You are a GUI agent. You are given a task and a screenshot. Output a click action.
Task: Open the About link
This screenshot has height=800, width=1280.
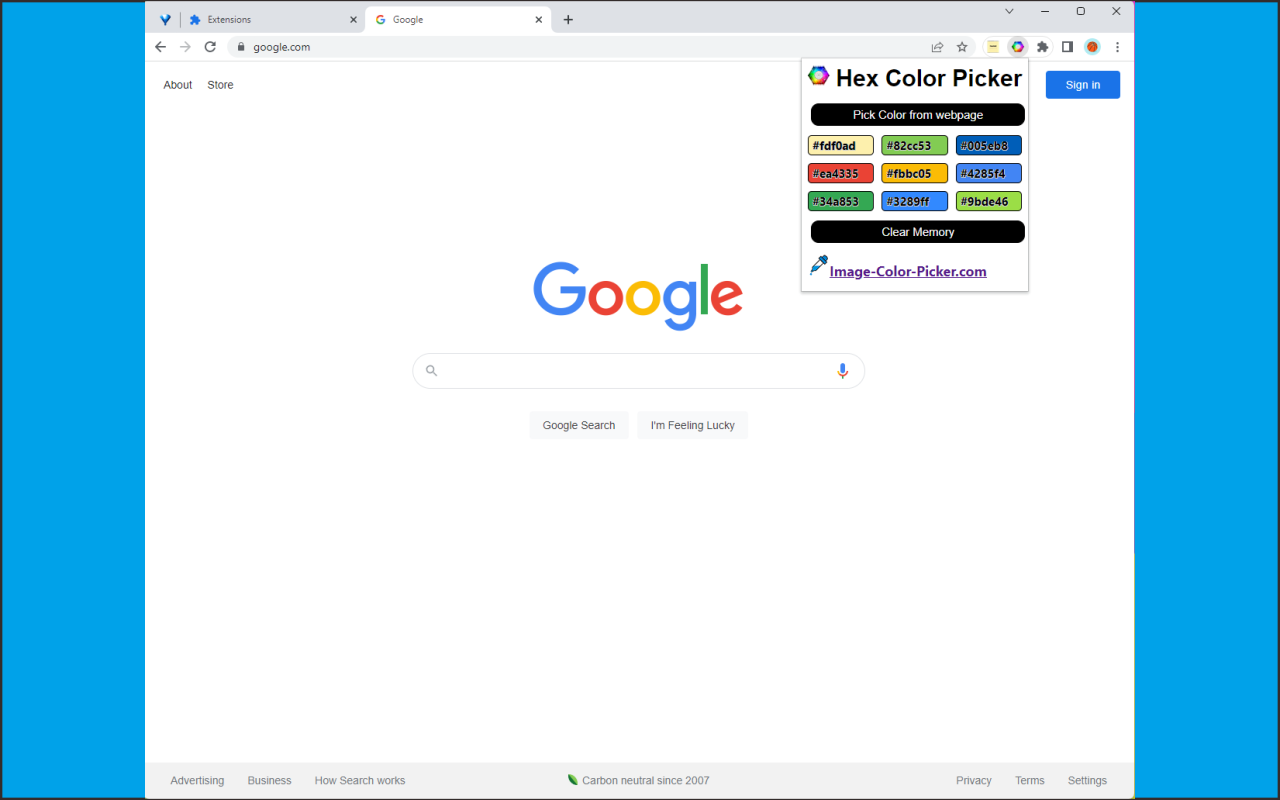click(x=178, y=85)
